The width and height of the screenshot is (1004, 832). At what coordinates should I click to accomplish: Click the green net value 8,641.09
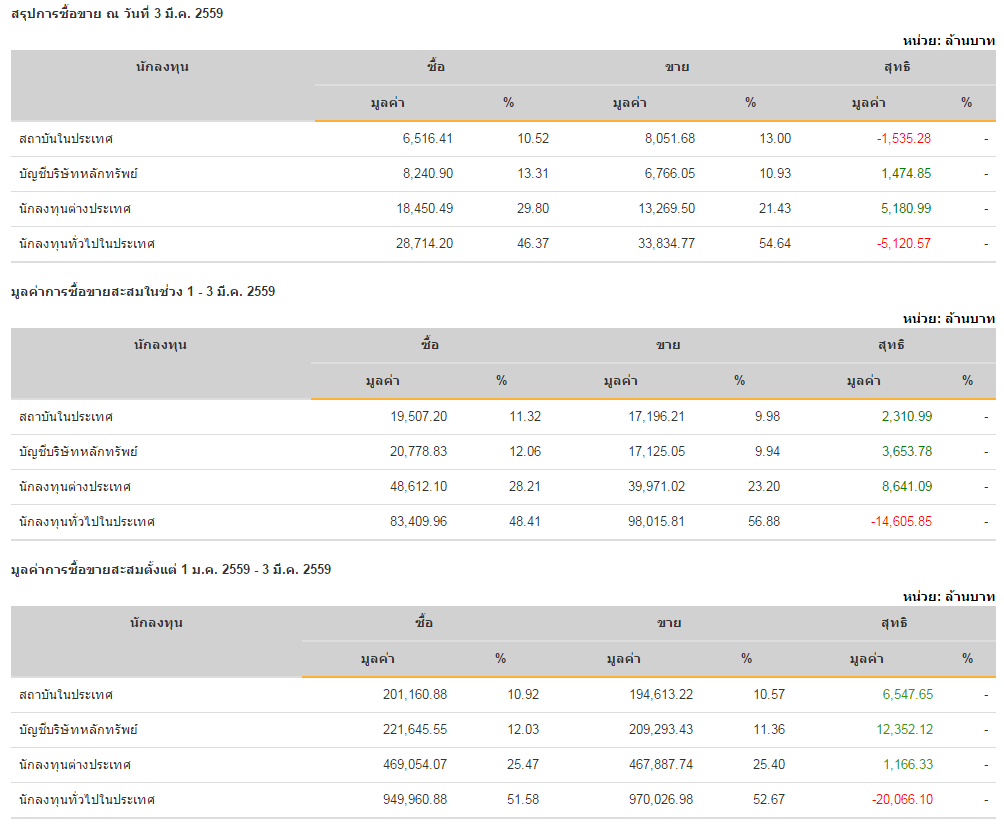click(906, 486)
